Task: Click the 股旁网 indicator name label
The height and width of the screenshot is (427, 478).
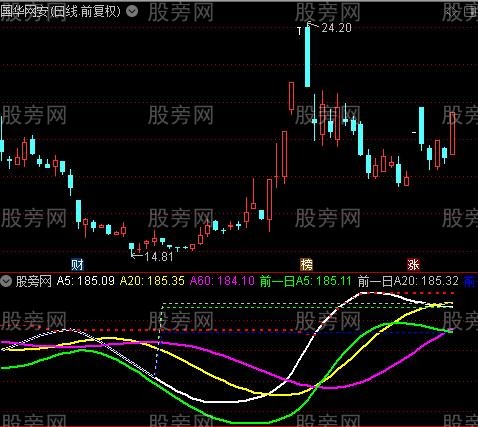Action: [34, 281]
